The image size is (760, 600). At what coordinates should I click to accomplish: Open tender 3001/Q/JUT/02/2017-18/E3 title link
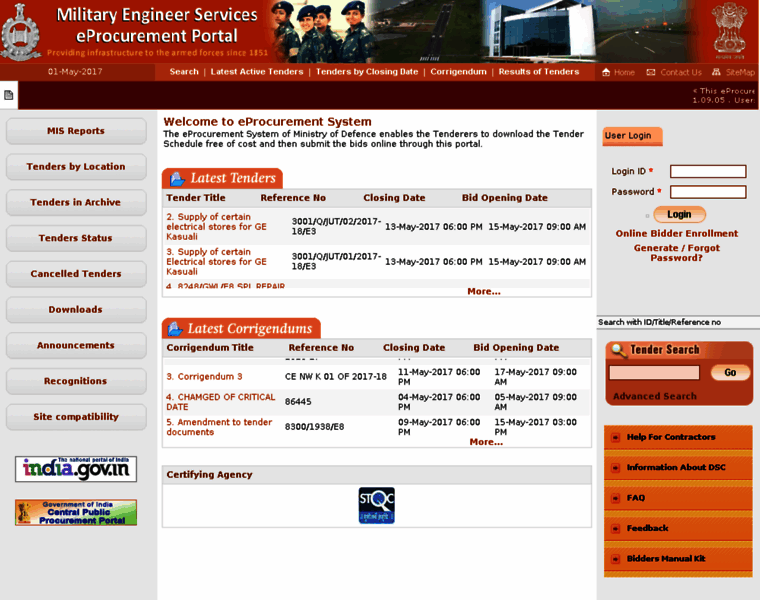click(216, 227)
